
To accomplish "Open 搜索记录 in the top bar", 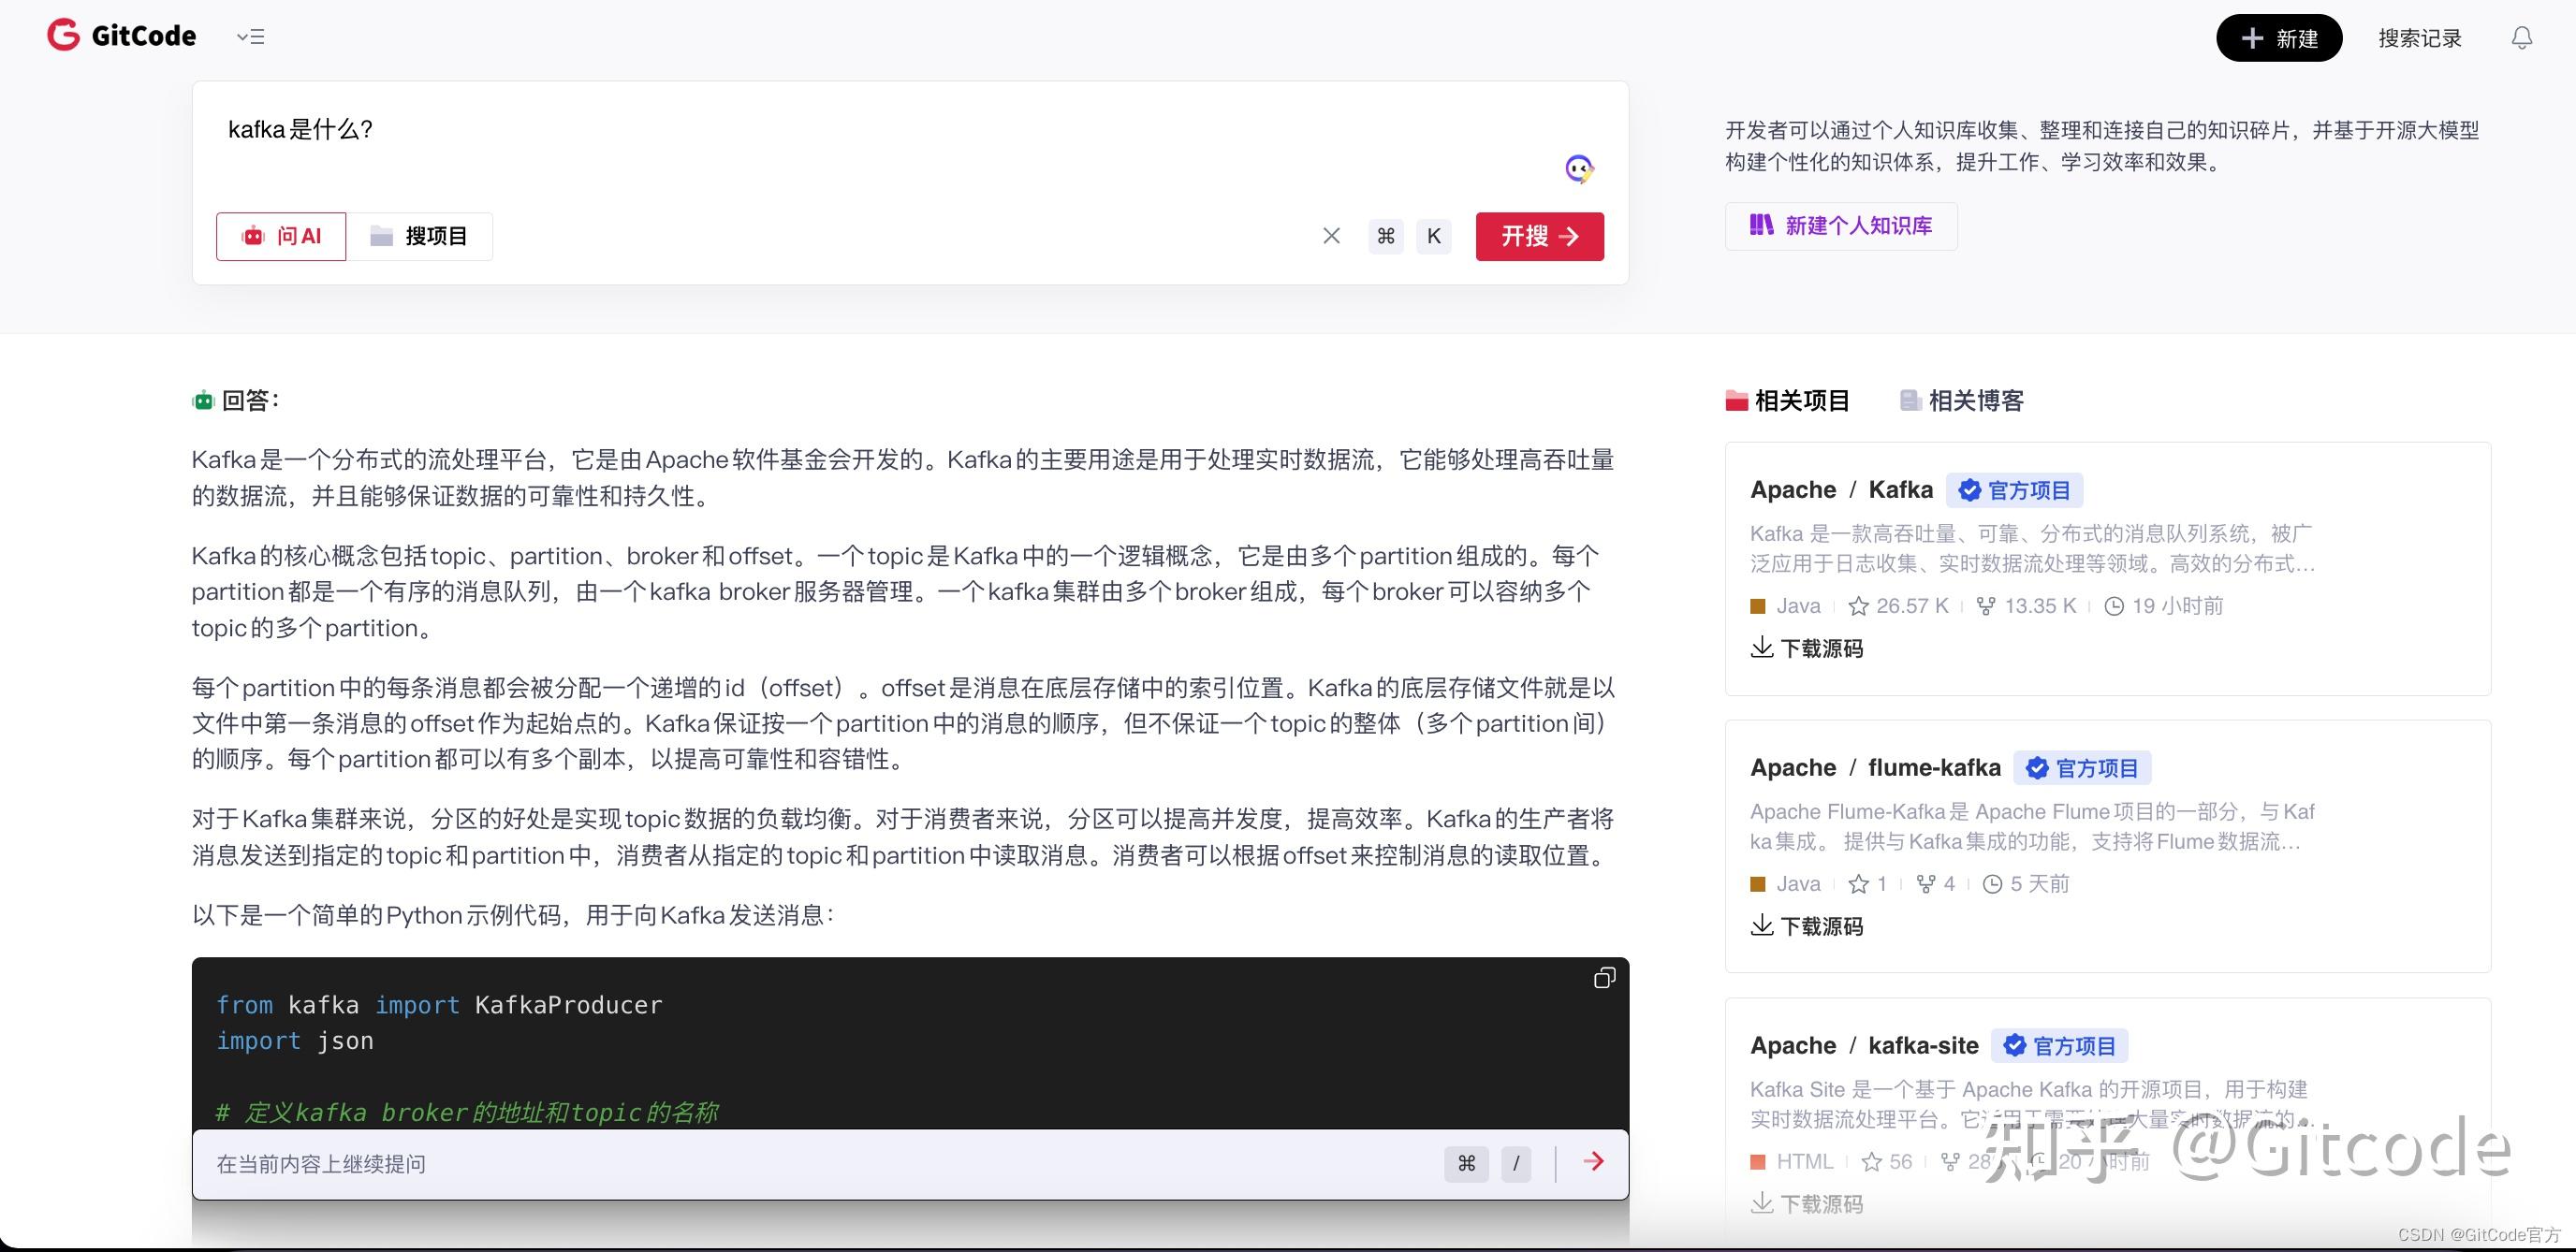I will [2420, 37].
